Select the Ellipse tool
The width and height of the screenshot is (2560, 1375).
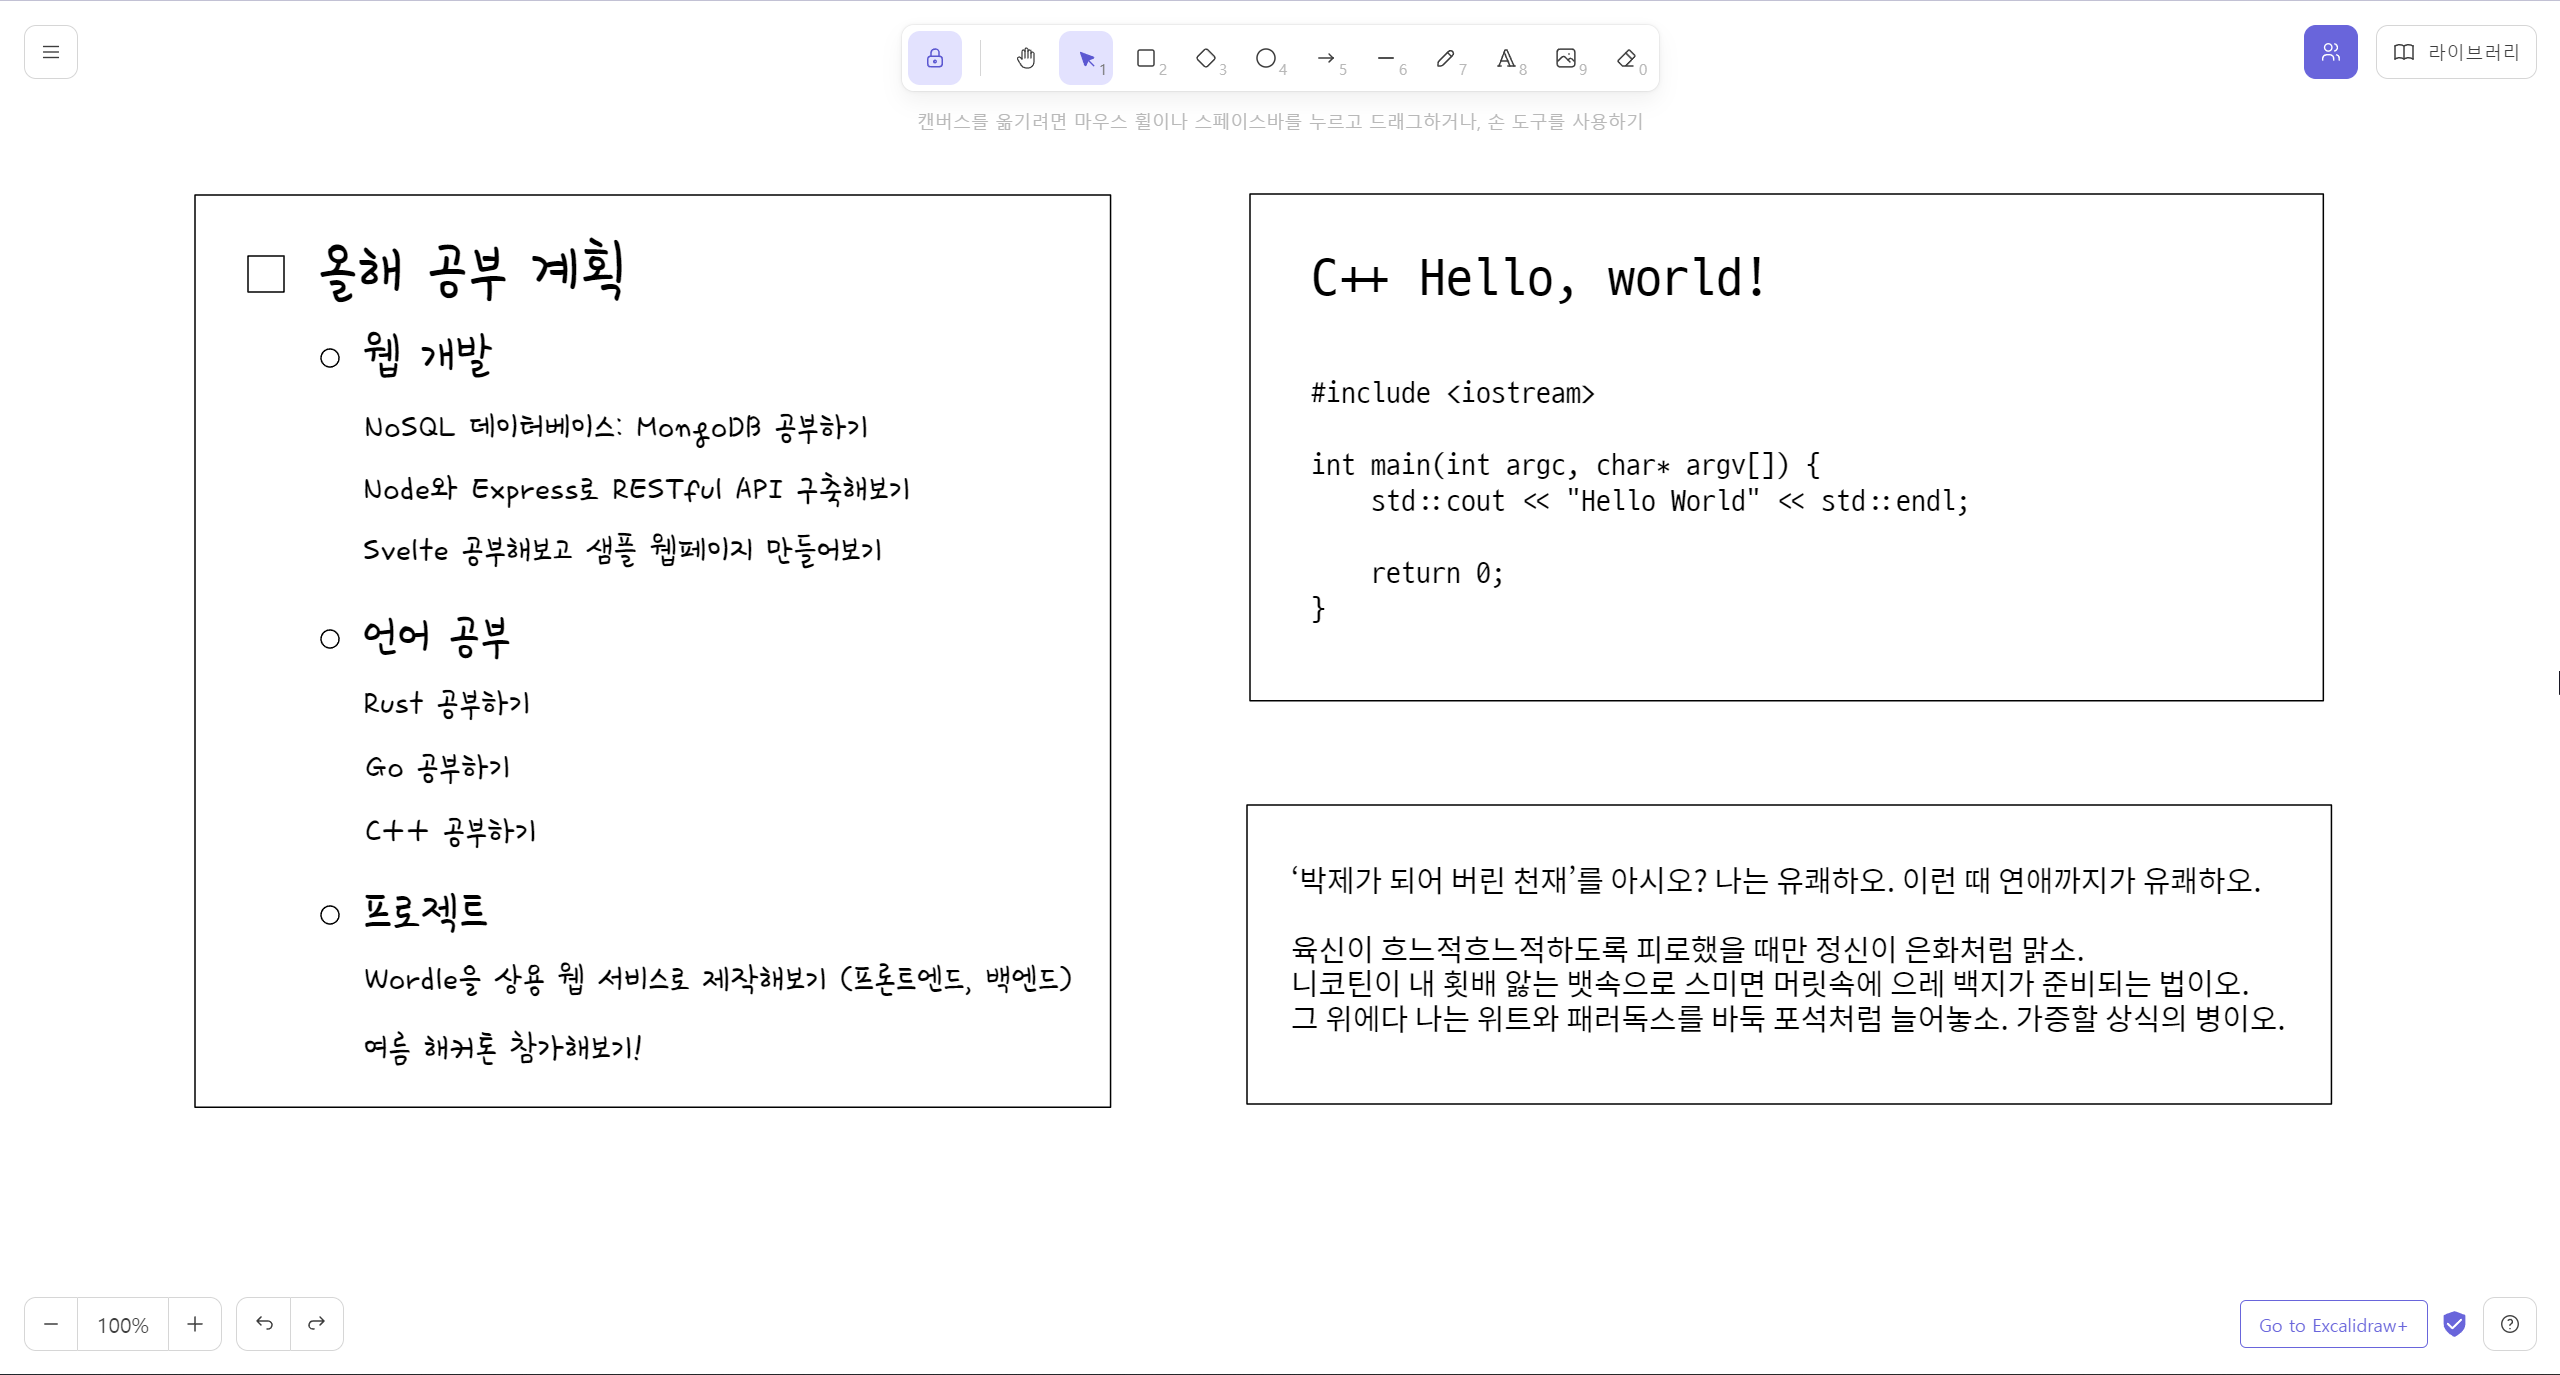pyautogui.click(x=1267, y=58)
